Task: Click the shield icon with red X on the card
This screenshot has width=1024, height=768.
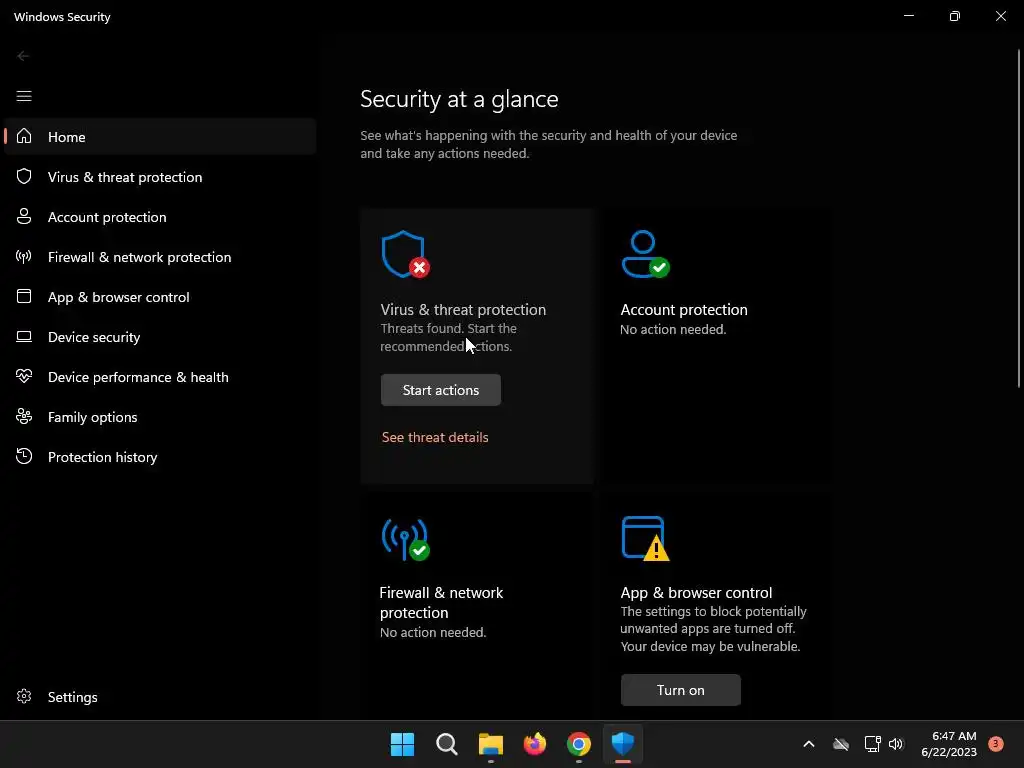Action: [x=406, y=254]
